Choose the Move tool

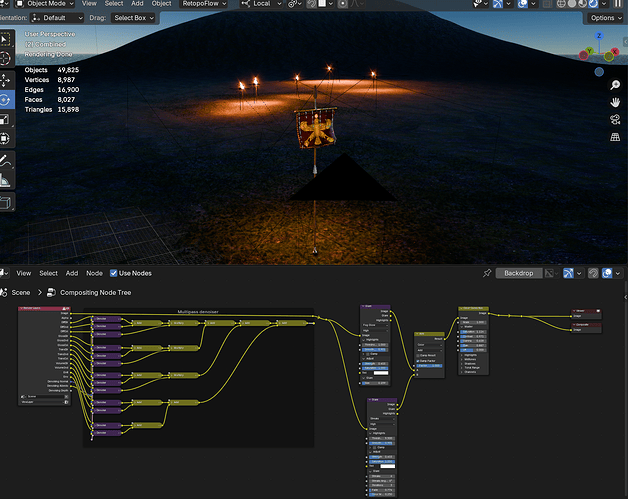(6, 80)
